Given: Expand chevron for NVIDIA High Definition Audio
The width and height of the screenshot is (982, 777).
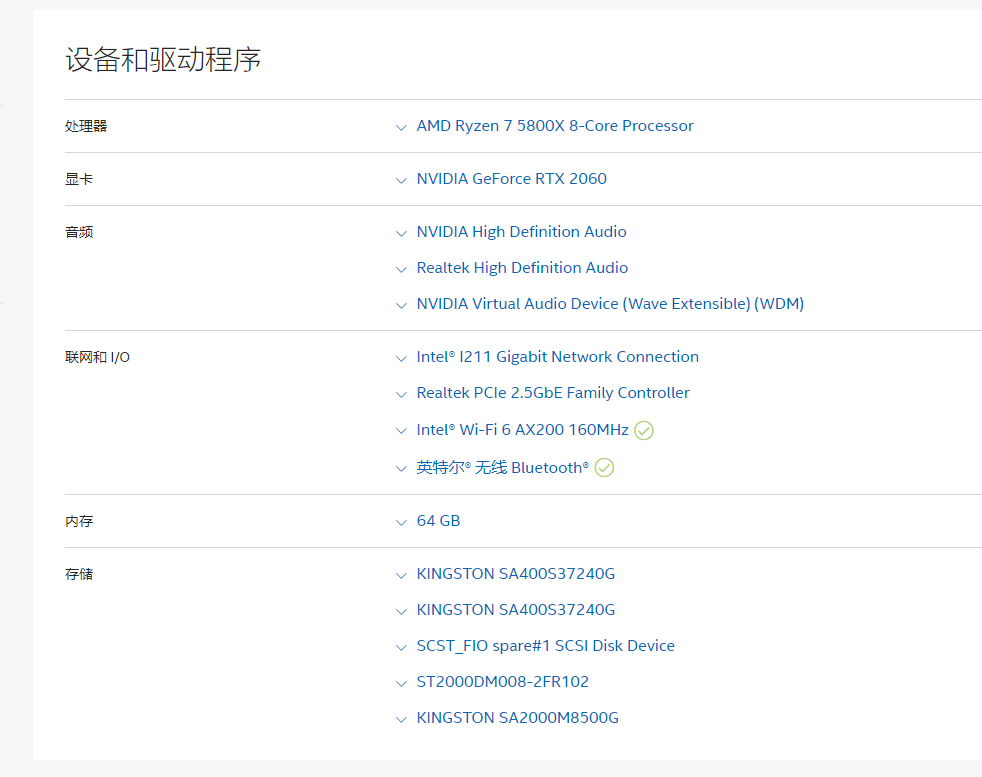Looking at the screenshot, I should pyautogui.click(x=401, y=234).
